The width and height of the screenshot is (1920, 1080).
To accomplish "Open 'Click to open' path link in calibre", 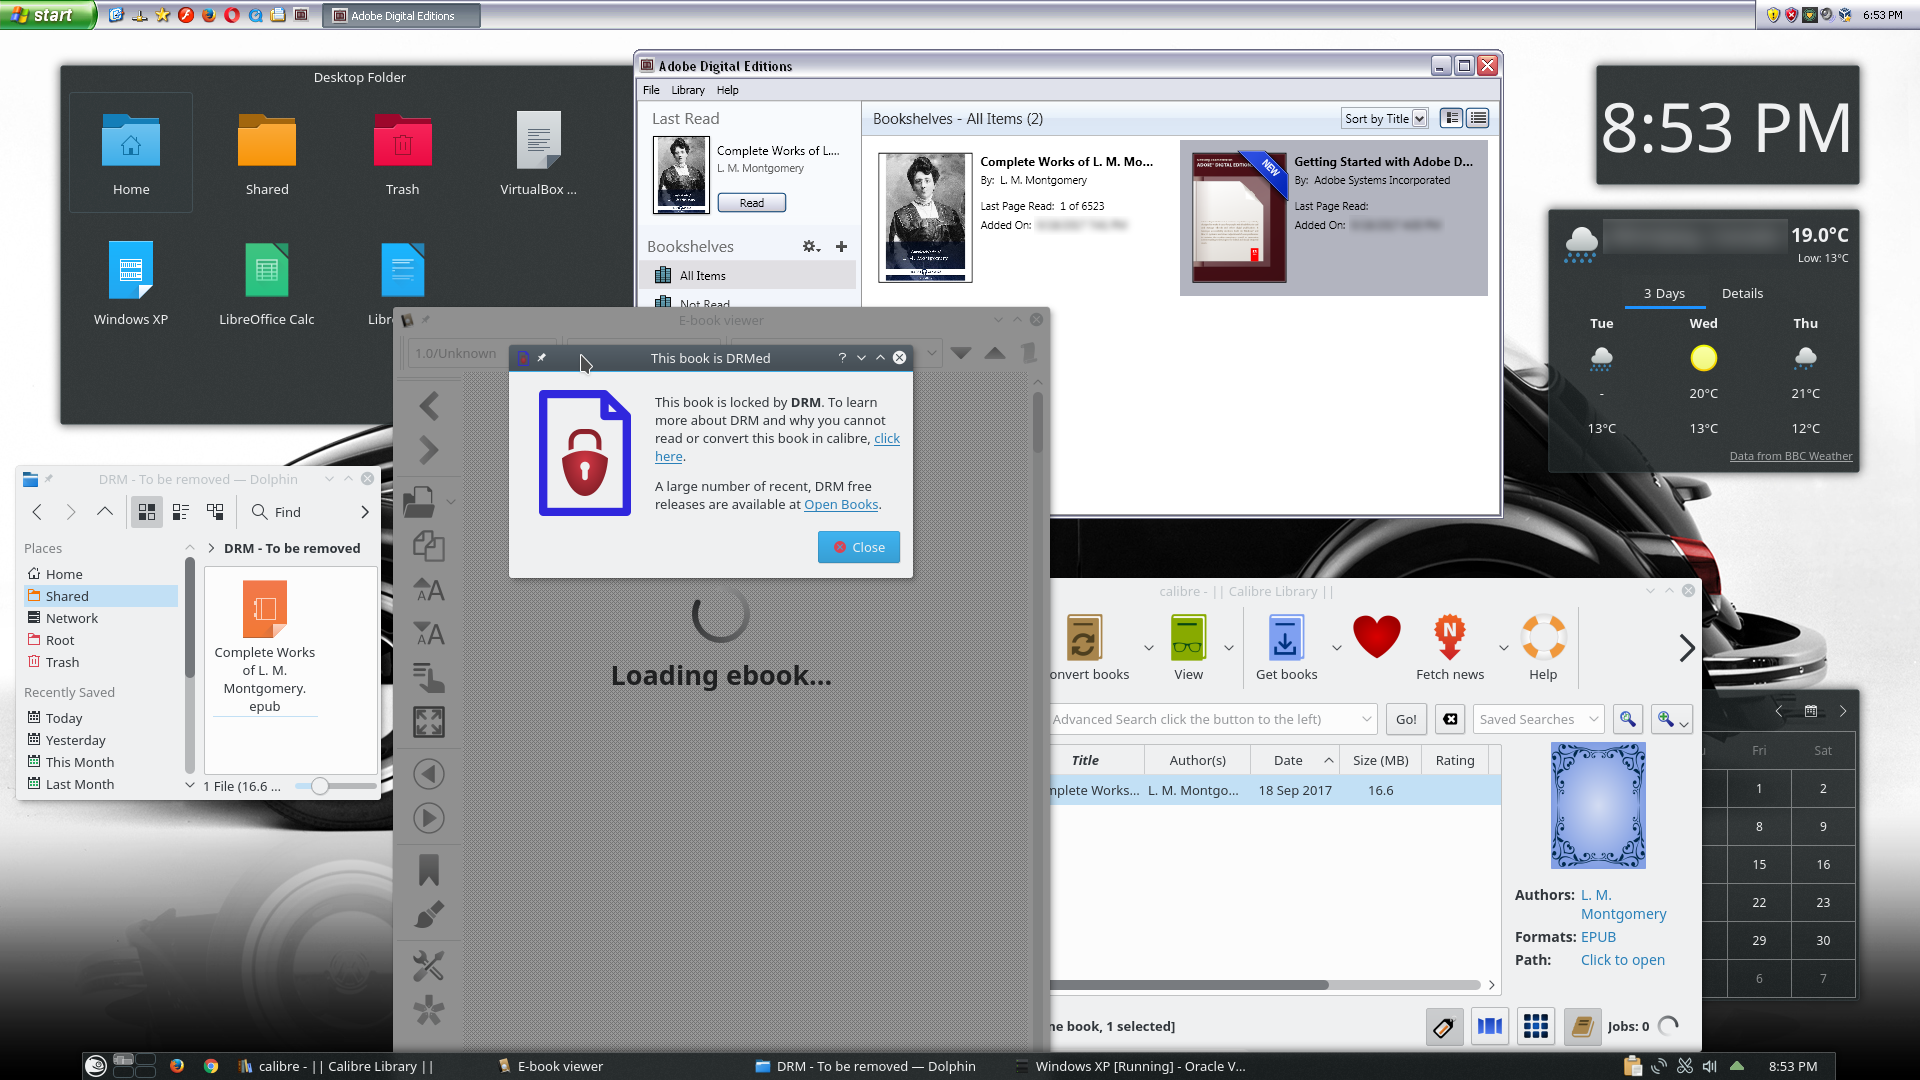I will pos(1623,960).
